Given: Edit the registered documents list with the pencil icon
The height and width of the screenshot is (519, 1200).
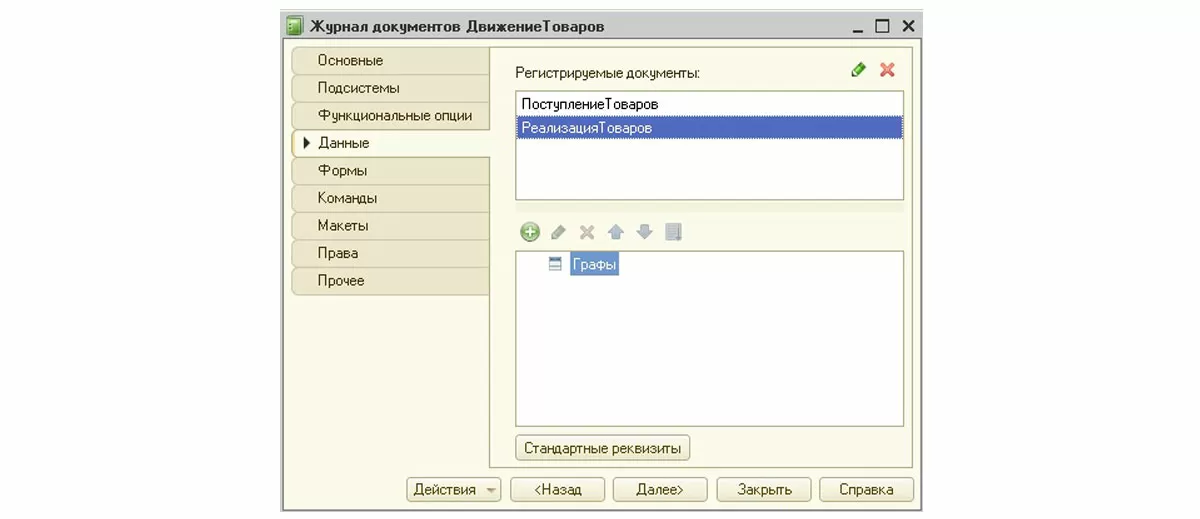Looking at the screenshot, I should click(858, 70).
